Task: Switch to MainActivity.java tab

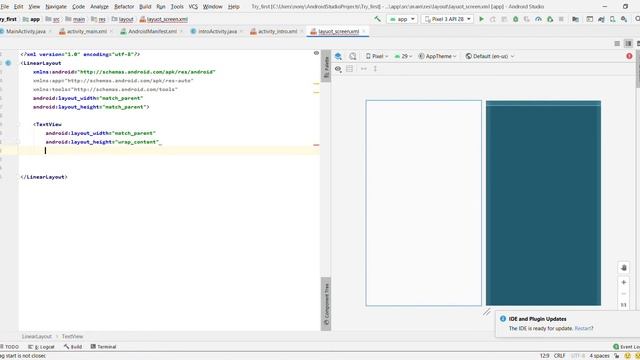Action: (25, 31)
